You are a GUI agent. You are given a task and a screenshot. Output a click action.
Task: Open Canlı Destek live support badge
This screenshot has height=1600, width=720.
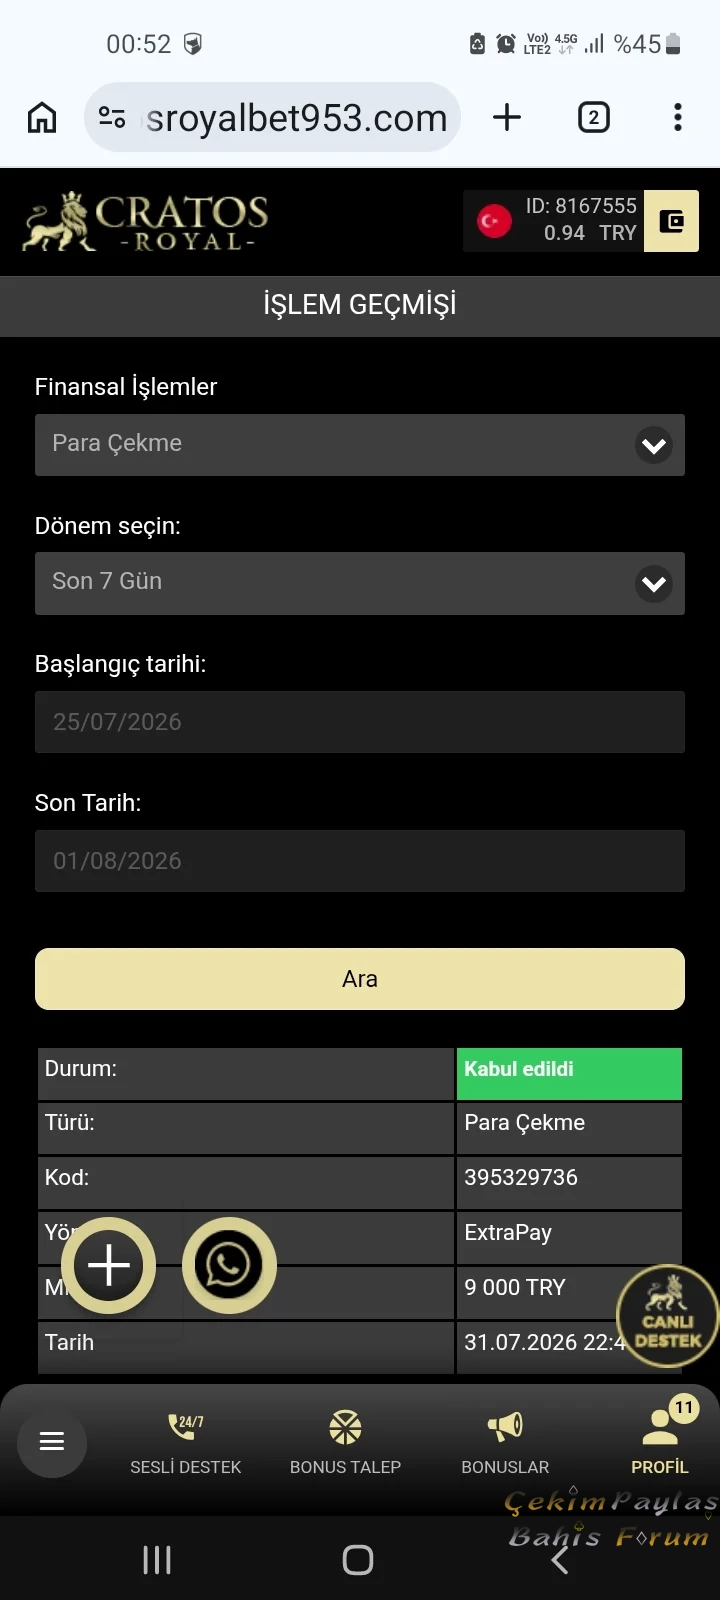point(667,1316)
